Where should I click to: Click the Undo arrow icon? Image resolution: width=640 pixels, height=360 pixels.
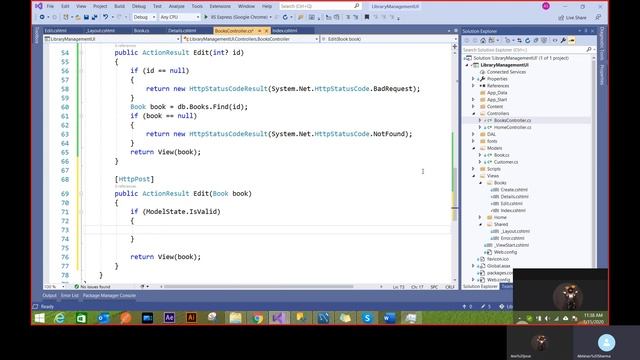click(105, 17)
